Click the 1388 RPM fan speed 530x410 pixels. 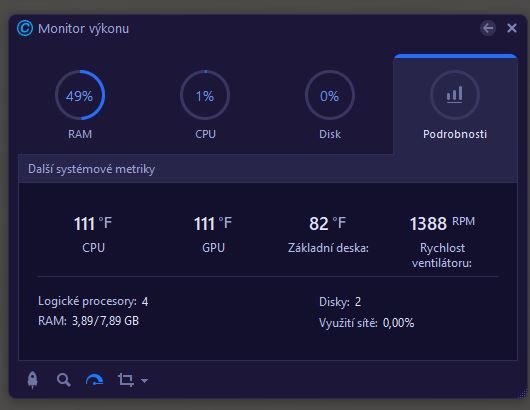coord(442,223)
